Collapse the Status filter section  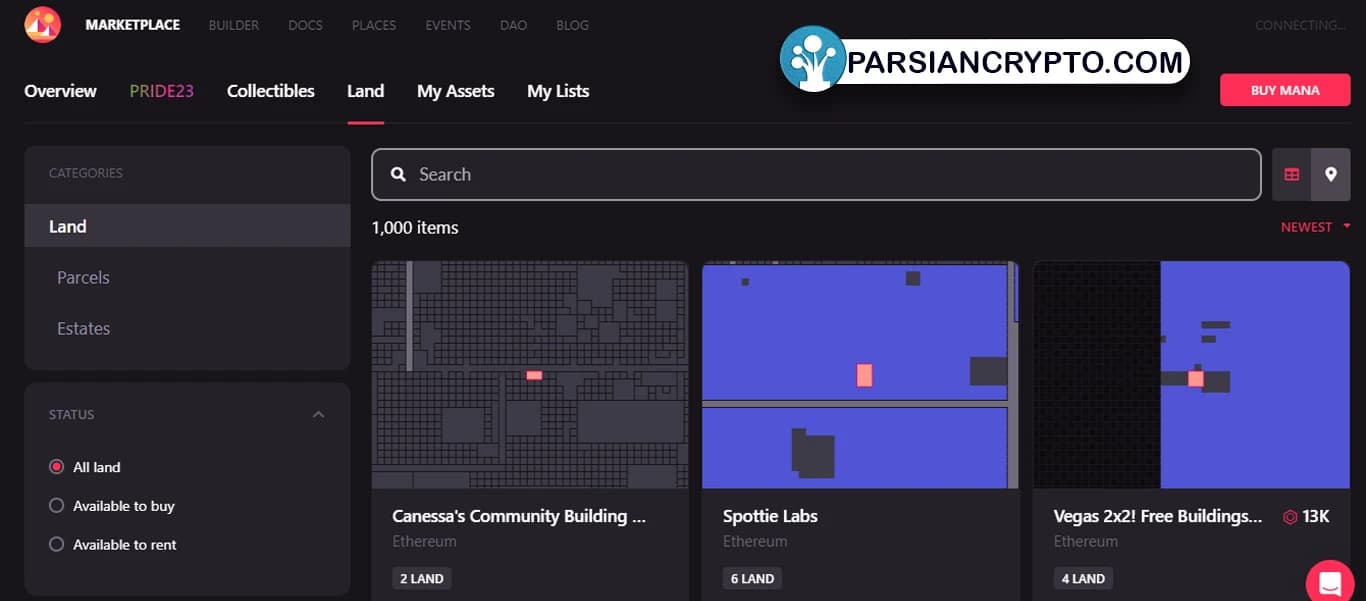tap(318, 414)
